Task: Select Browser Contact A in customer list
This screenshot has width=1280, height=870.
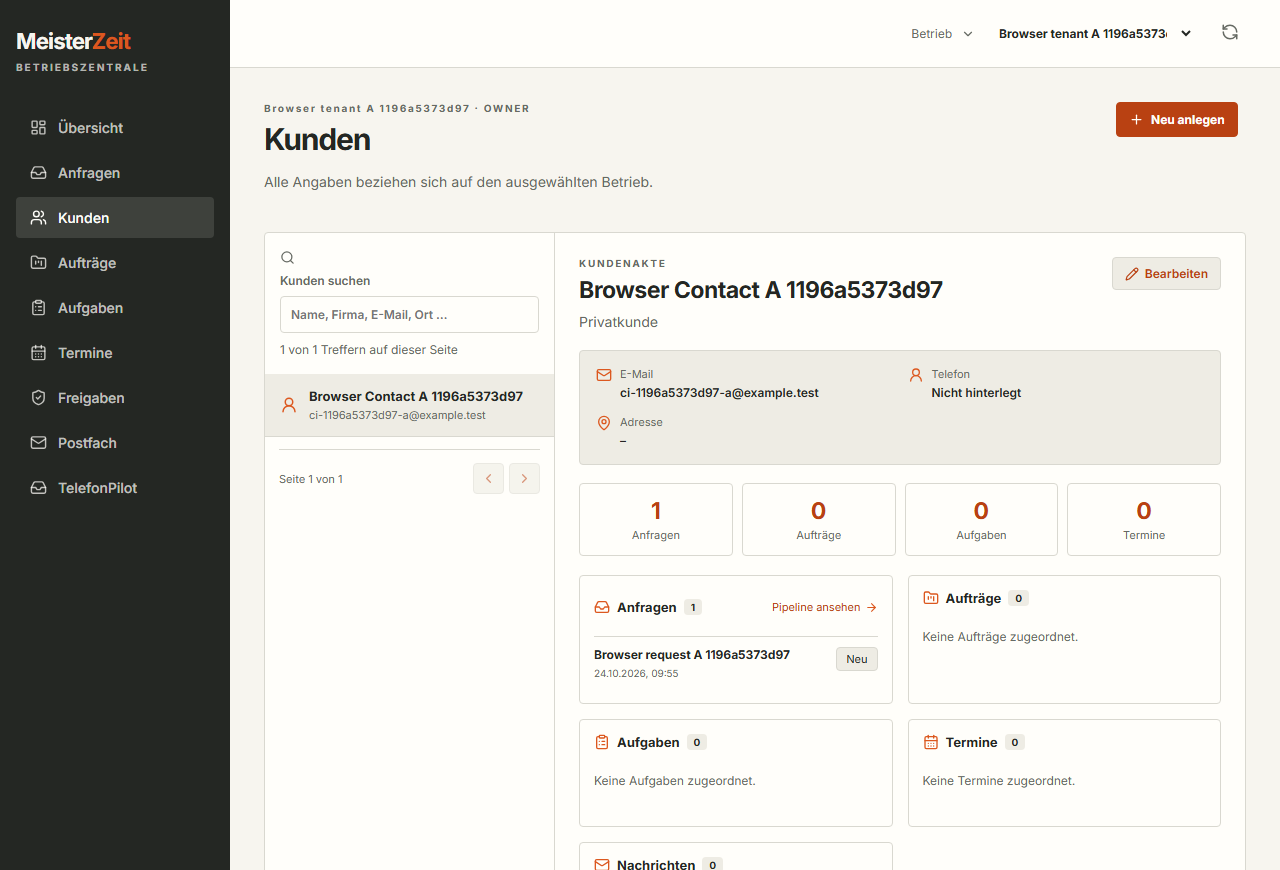Action: 409,405
